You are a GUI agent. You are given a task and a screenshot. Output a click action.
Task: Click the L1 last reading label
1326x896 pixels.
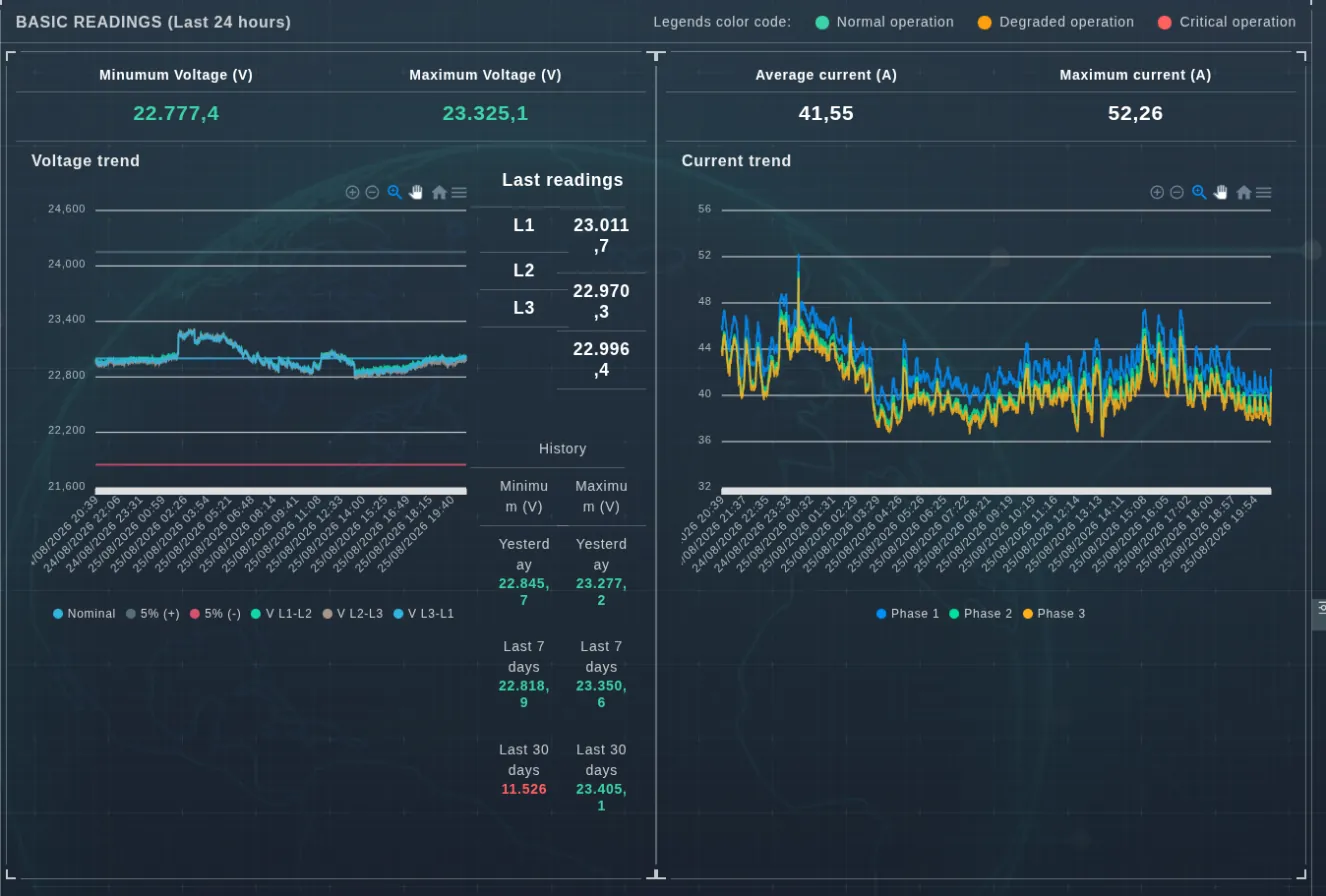pos(524,225)
